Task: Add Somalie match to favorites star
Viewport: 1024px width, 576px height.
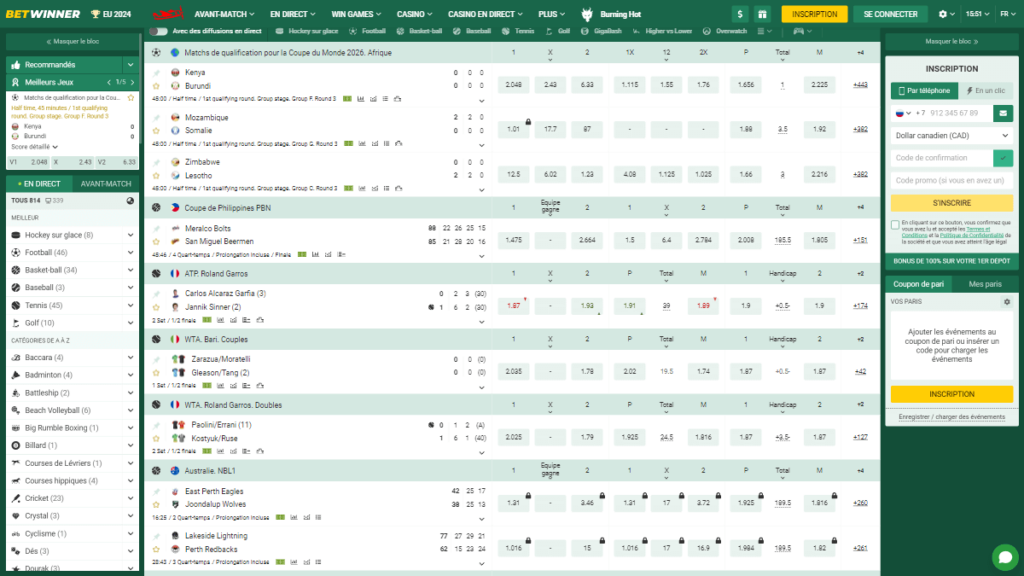Action: [156, 131]
